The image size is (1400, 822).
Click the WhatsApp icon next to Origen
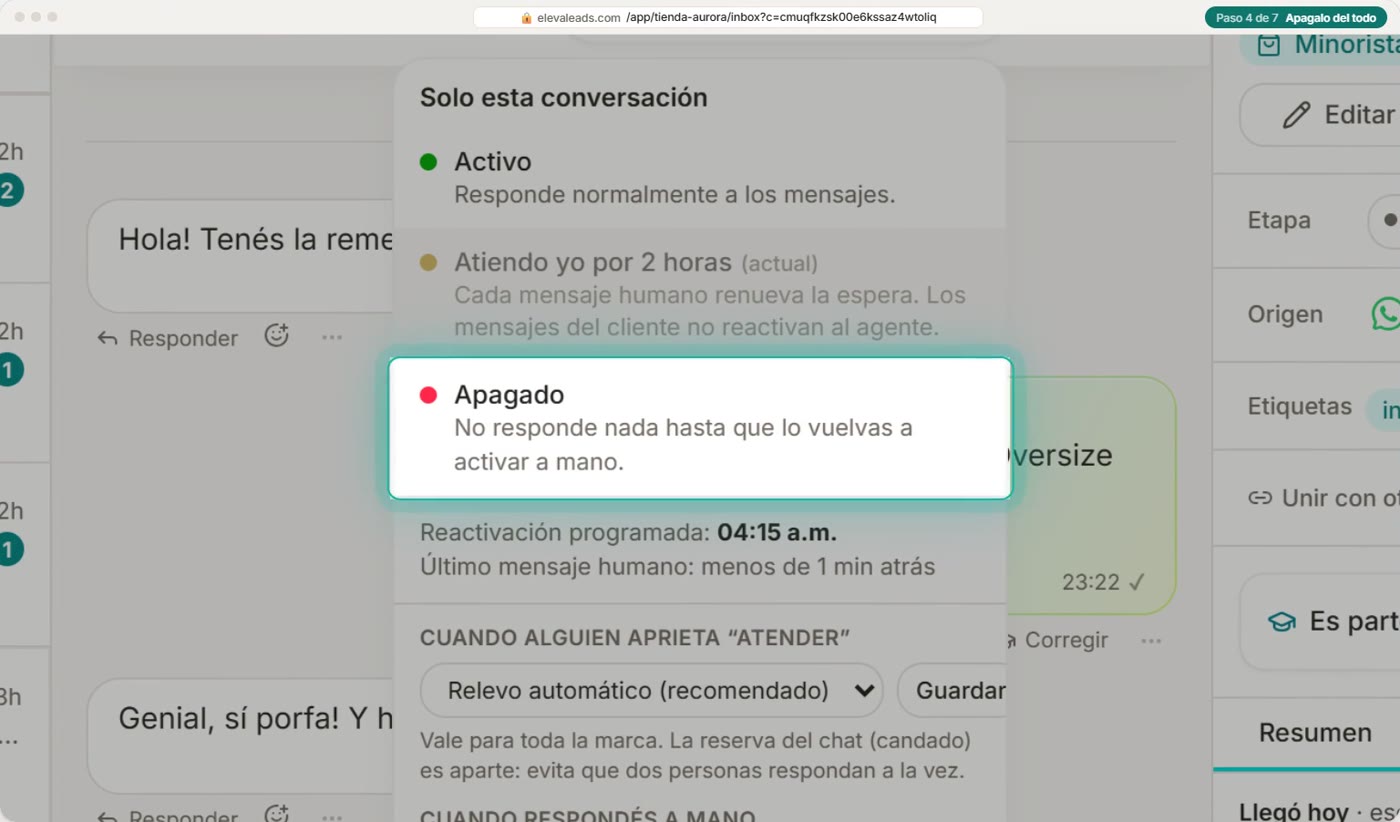coord(1386,313)
